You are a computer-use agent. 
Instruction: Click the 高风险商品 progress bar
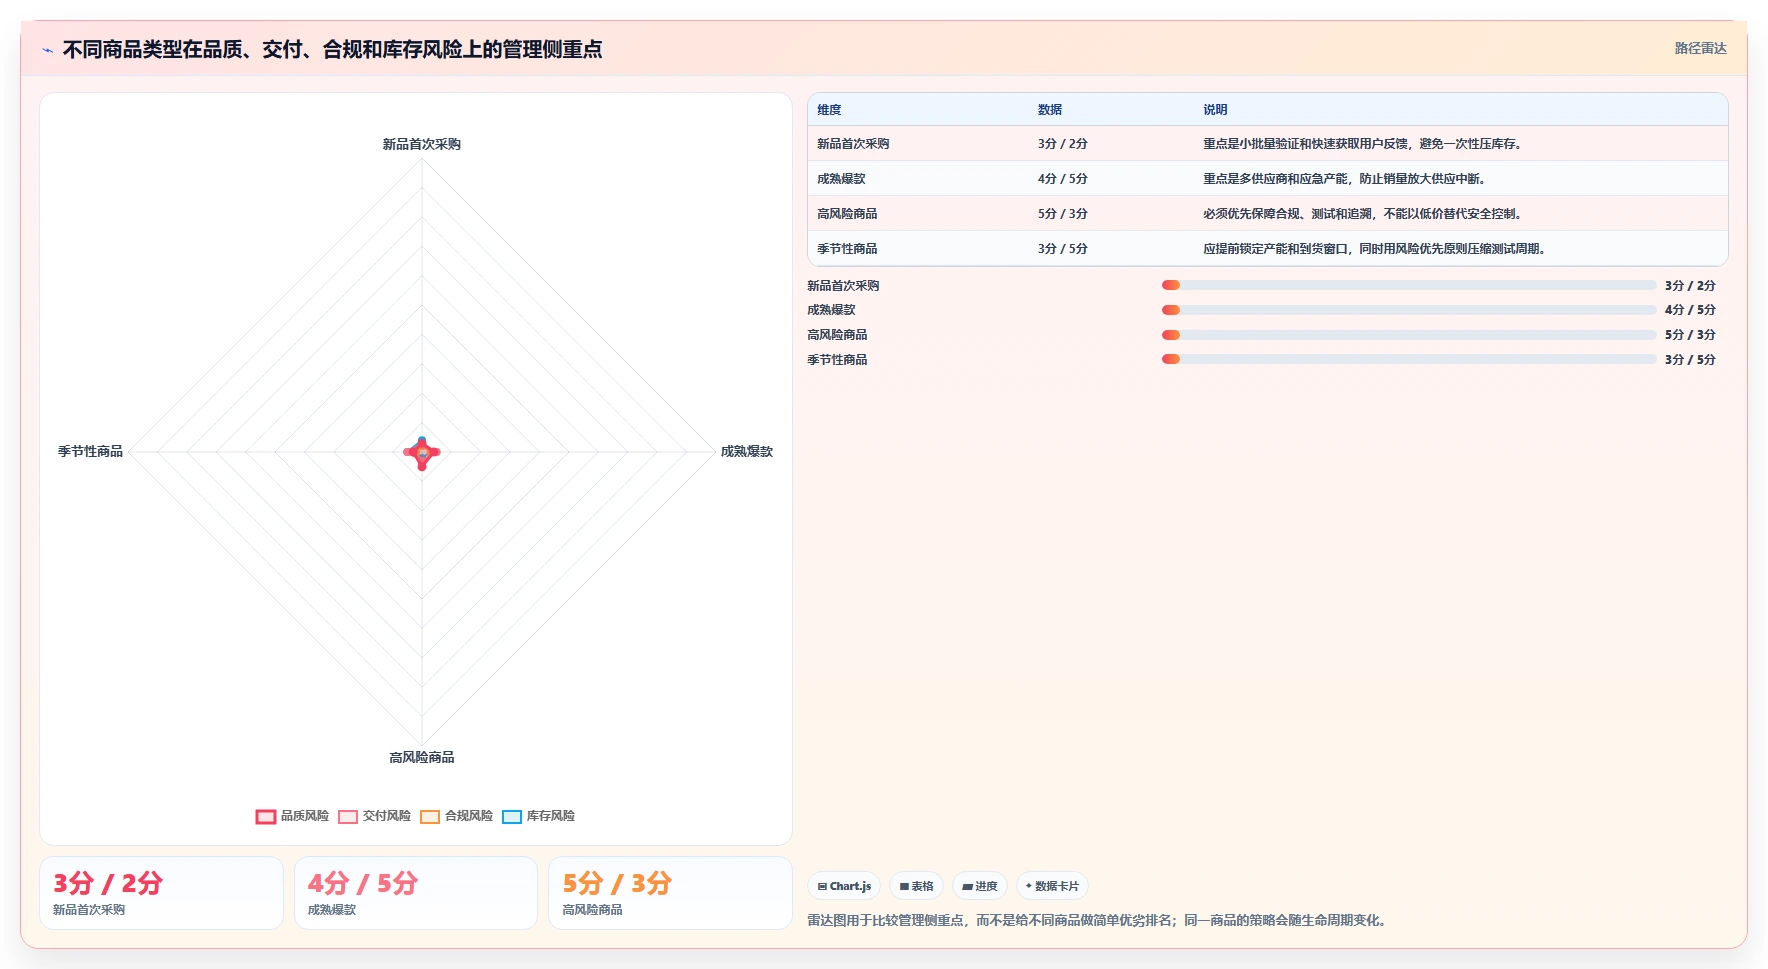point(1409,335)
